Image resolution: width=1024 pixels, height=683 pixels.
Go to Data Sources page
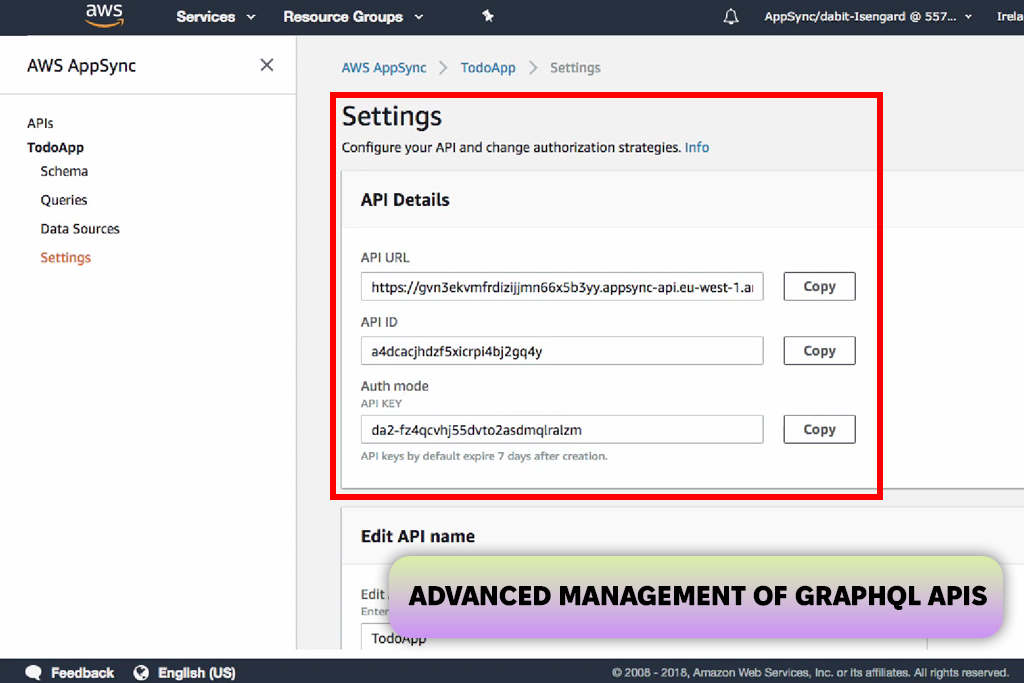tap(80, 229)
